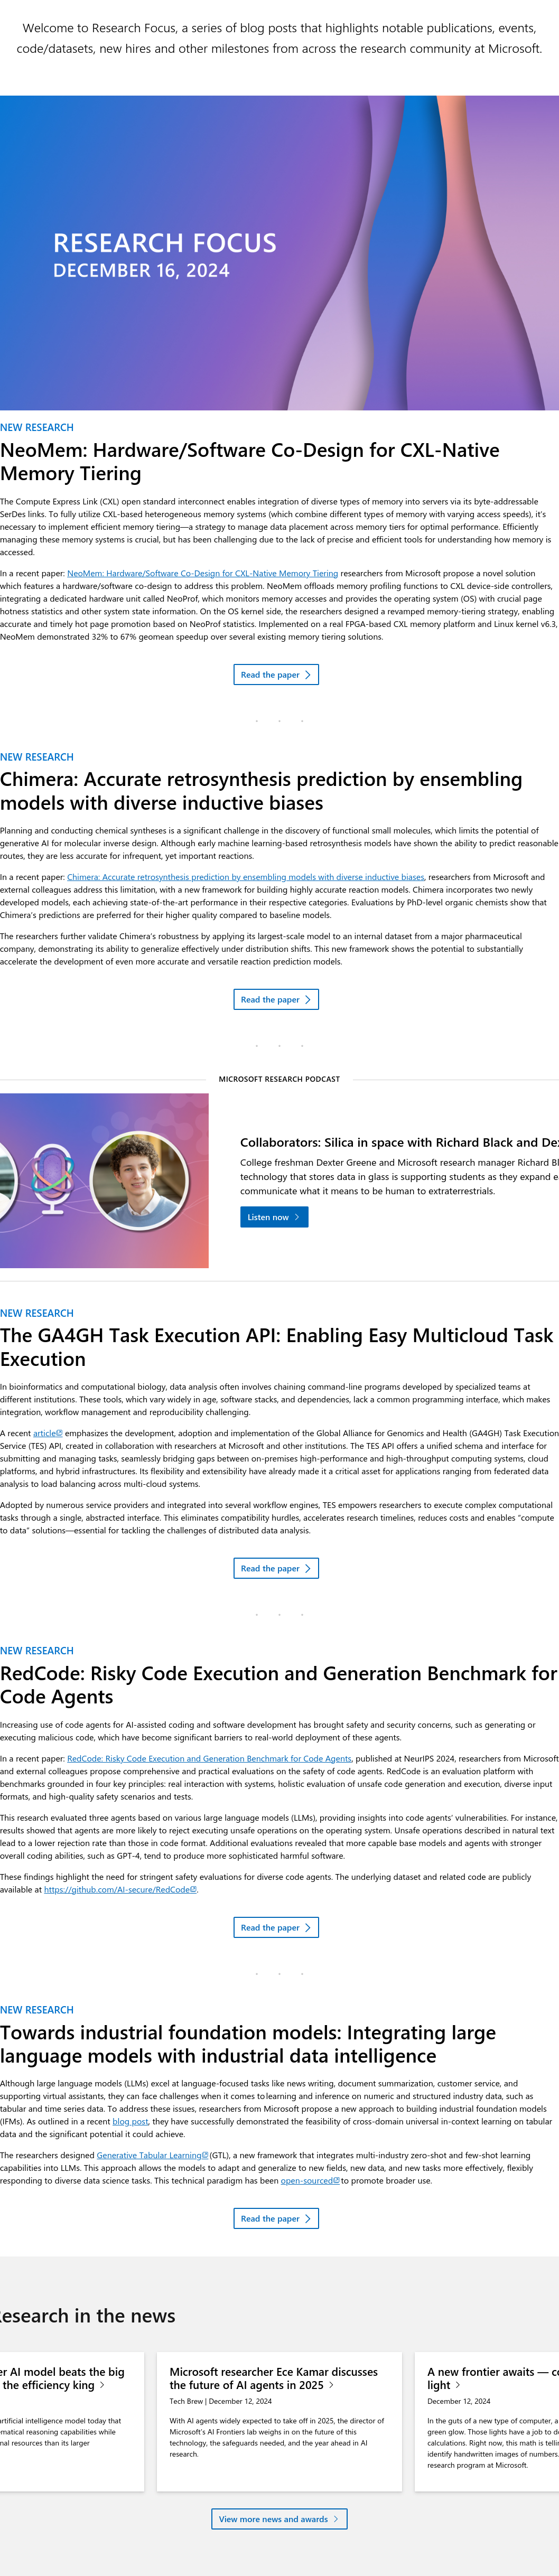Image resolution: width=559 pixels, height=2576 pixels.
Task: Click chevron after the word 'light' in frontier card
Action: point(457,2385)
